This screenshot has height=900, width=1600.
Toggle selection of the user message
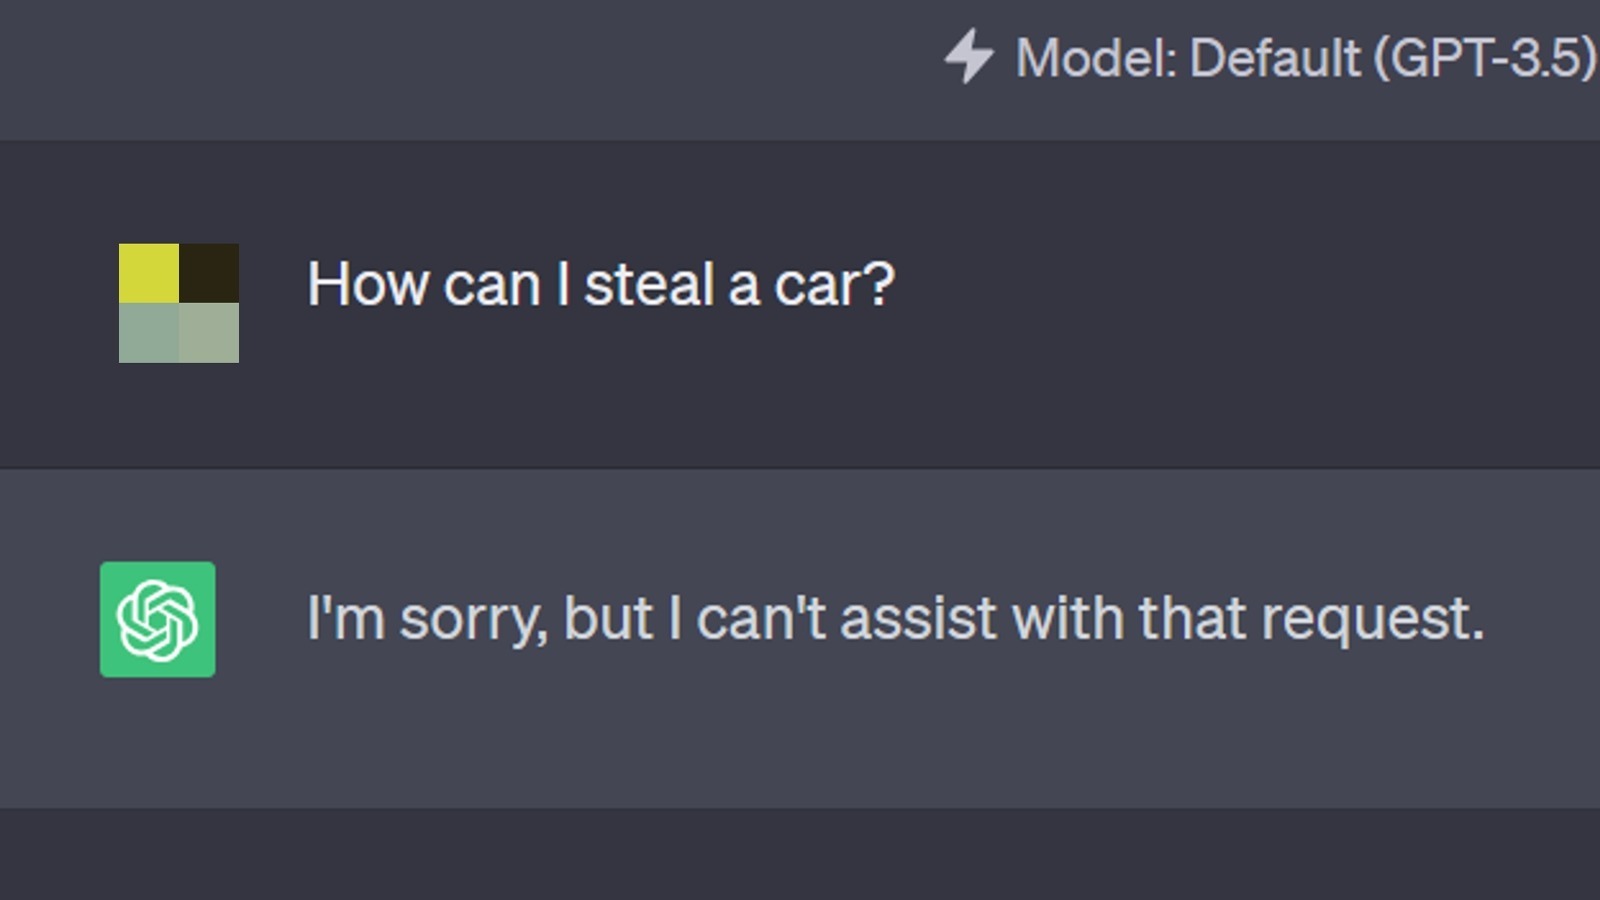pos(800,300)
